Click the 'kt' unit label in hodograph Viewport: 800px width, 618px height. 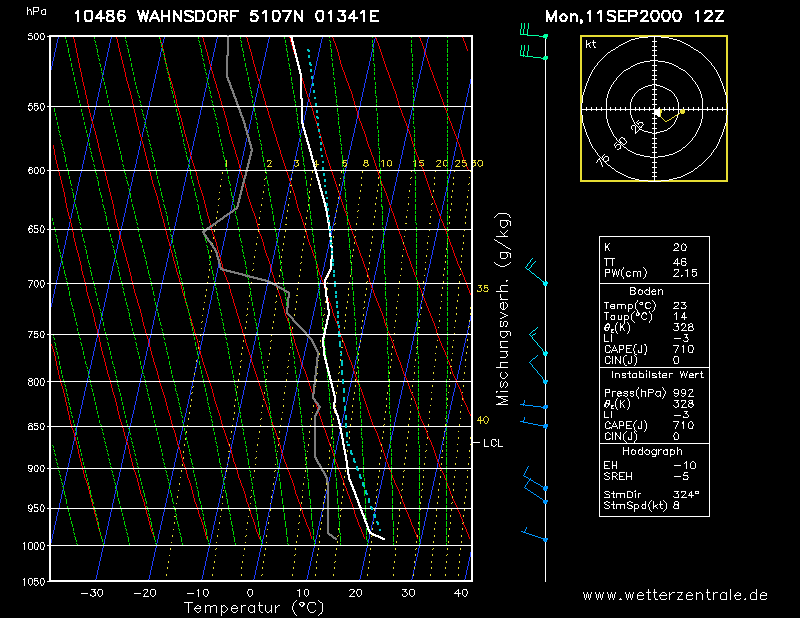point(591,45)
